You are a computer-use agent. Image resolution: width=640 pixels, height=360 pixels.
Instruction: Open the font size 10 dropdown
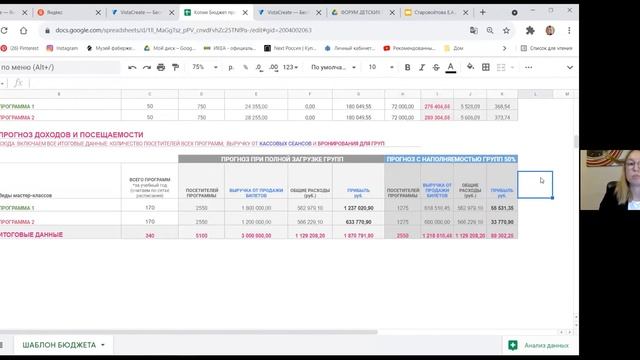(x=381, y=67)
